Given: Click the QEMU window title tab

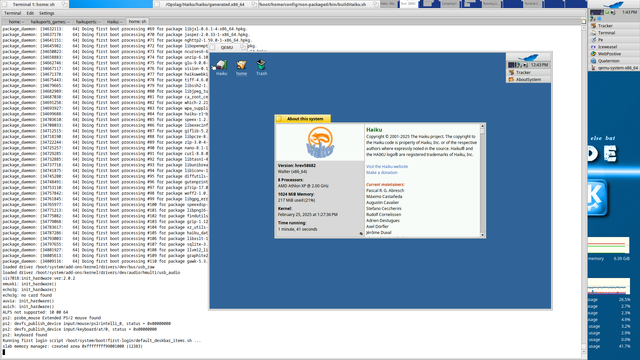Looking at the screenshot, I should [227, 47].
